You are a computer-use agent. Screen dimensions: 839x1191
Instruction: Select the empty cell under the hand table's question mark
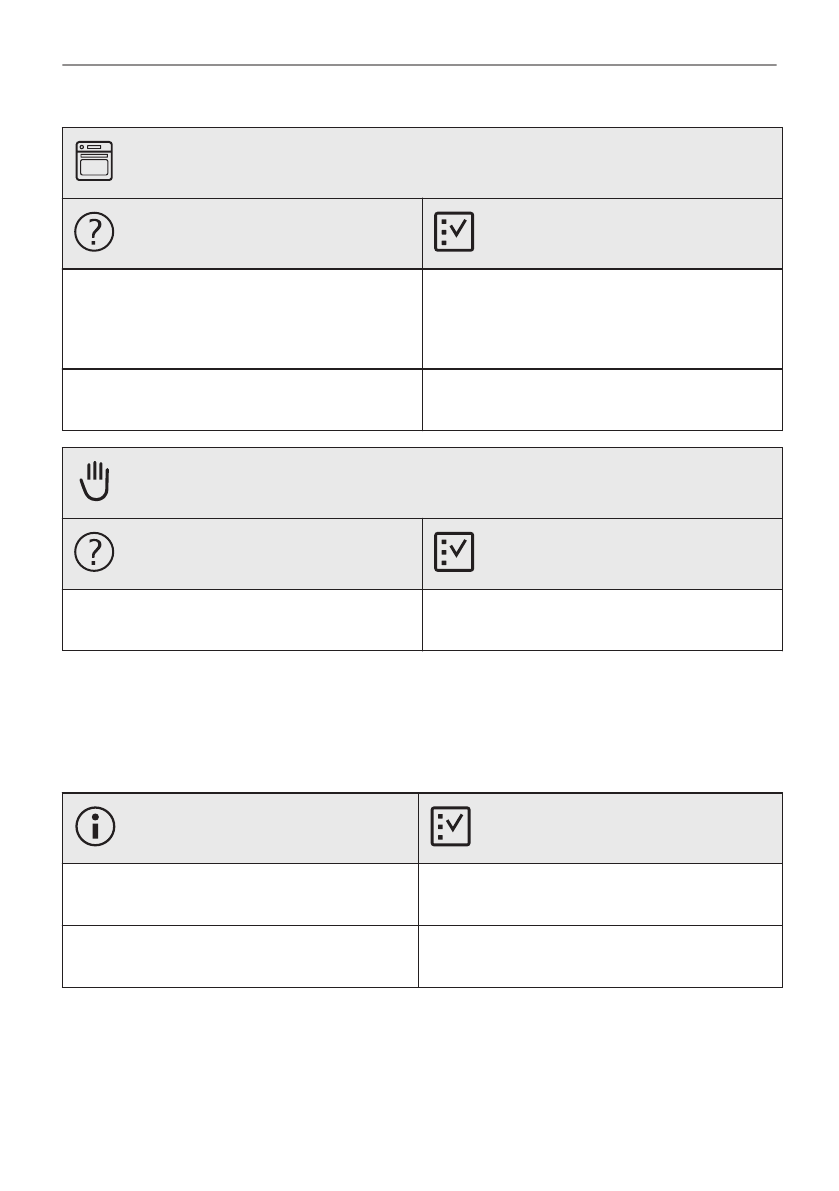click(x=242, y=620)
